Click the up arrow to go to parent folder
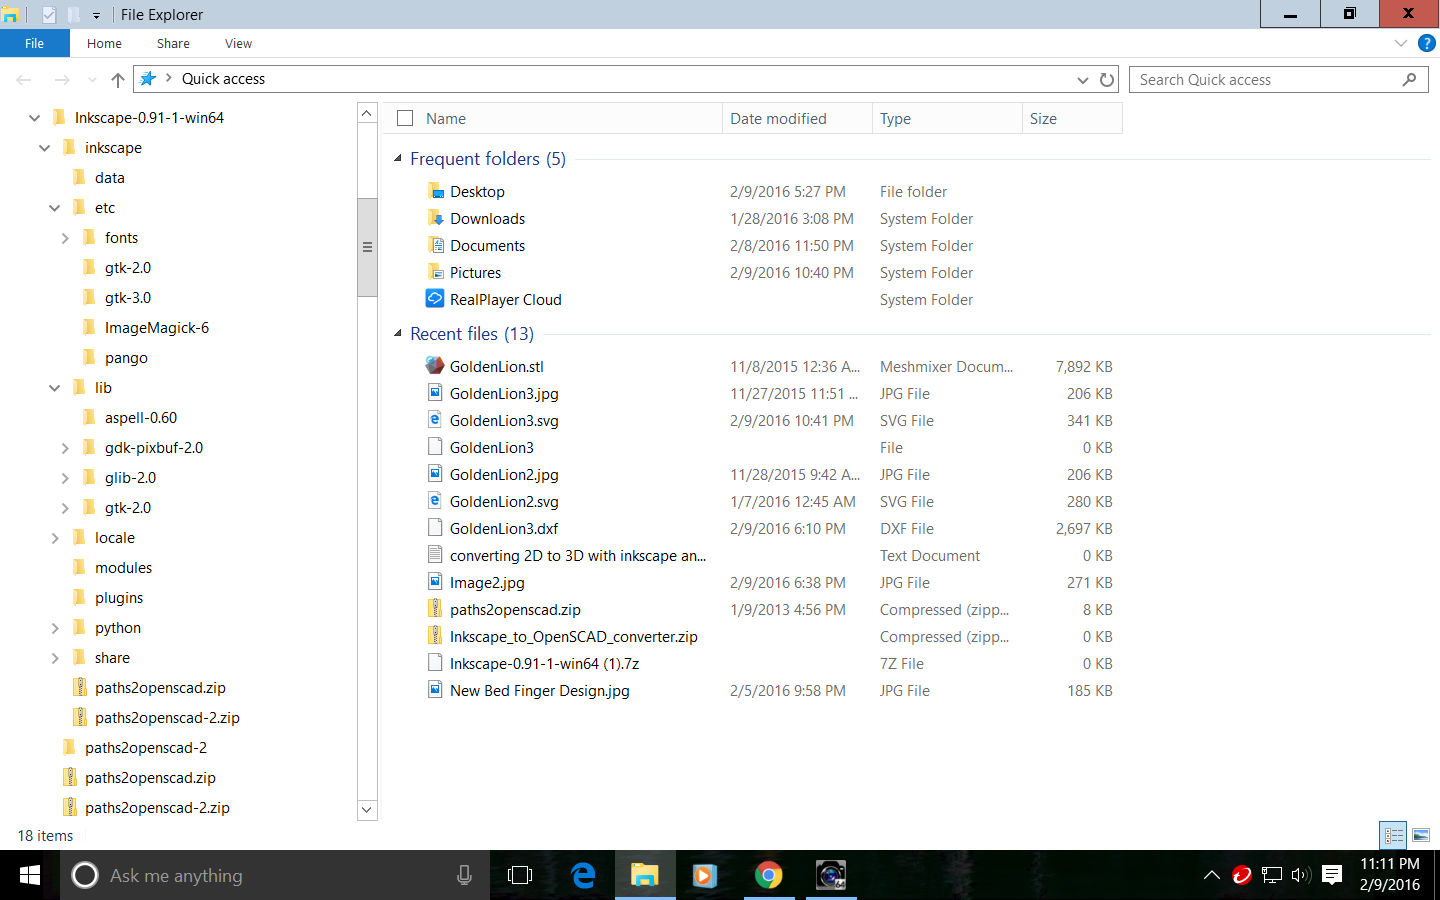 117,79
